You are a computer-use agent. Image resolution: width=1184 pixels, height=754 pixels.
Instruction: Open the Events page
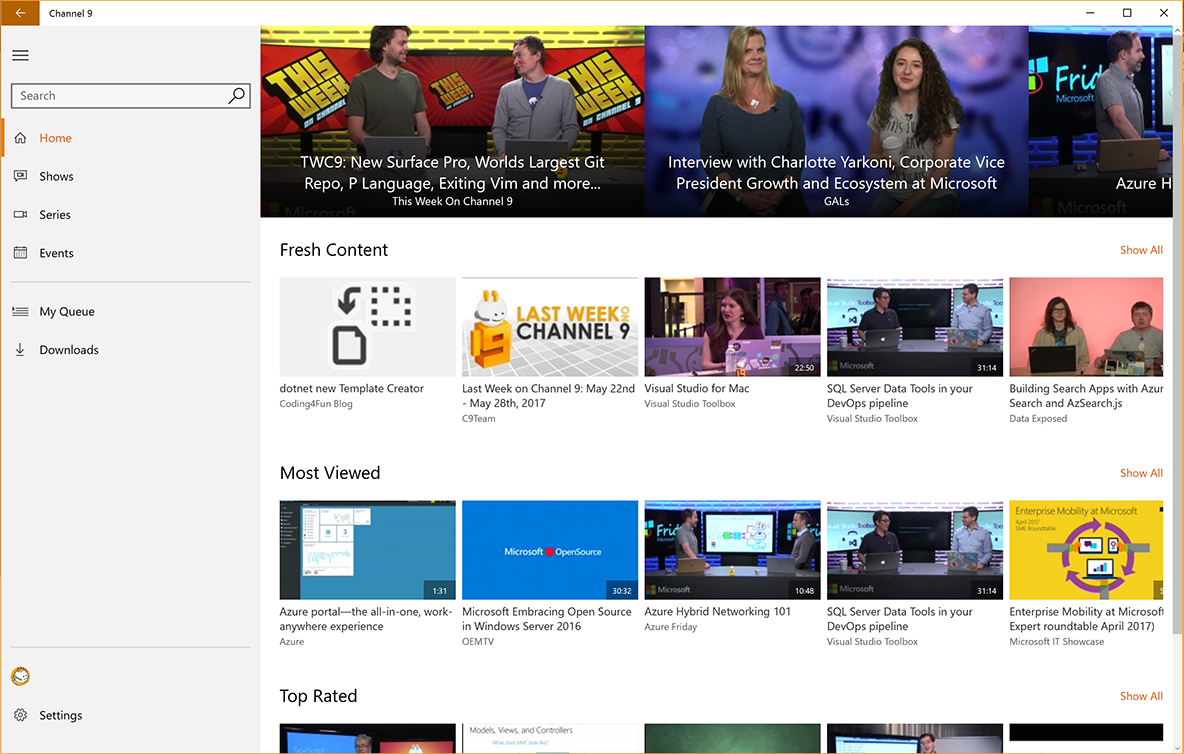pos(56,253)
